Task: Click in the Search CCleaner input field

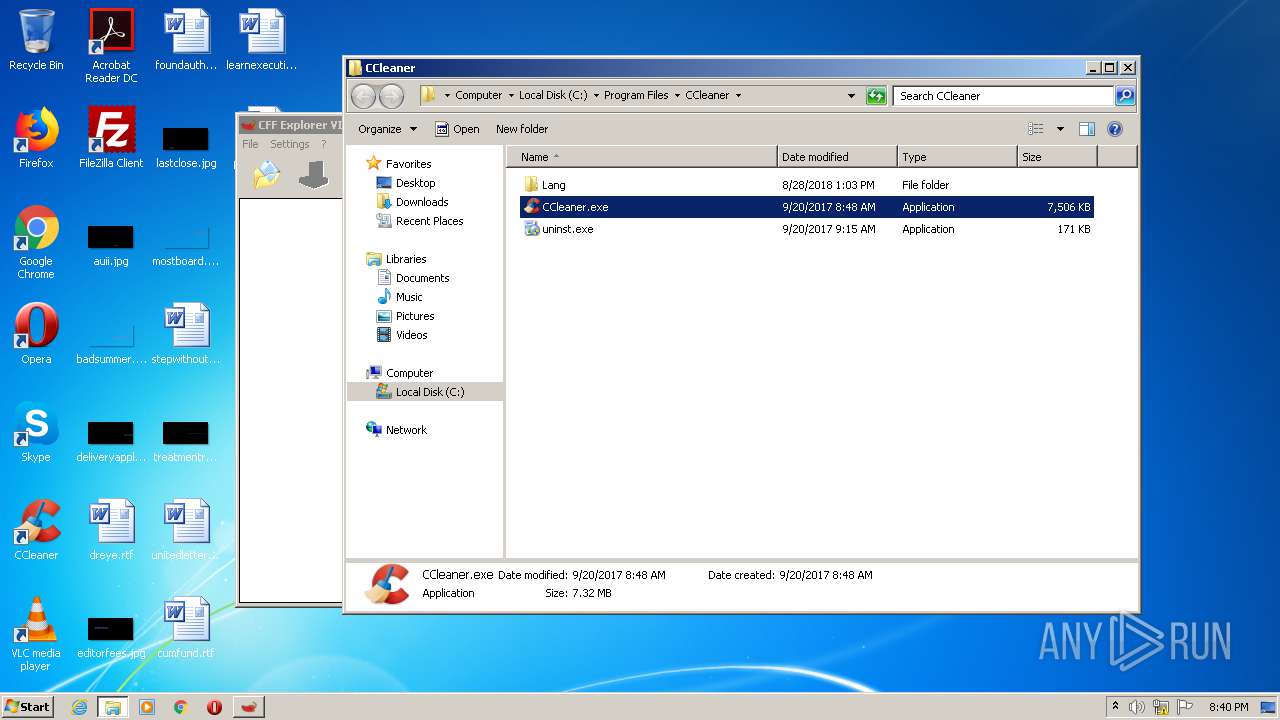Action: click(x=1003, y=96)
